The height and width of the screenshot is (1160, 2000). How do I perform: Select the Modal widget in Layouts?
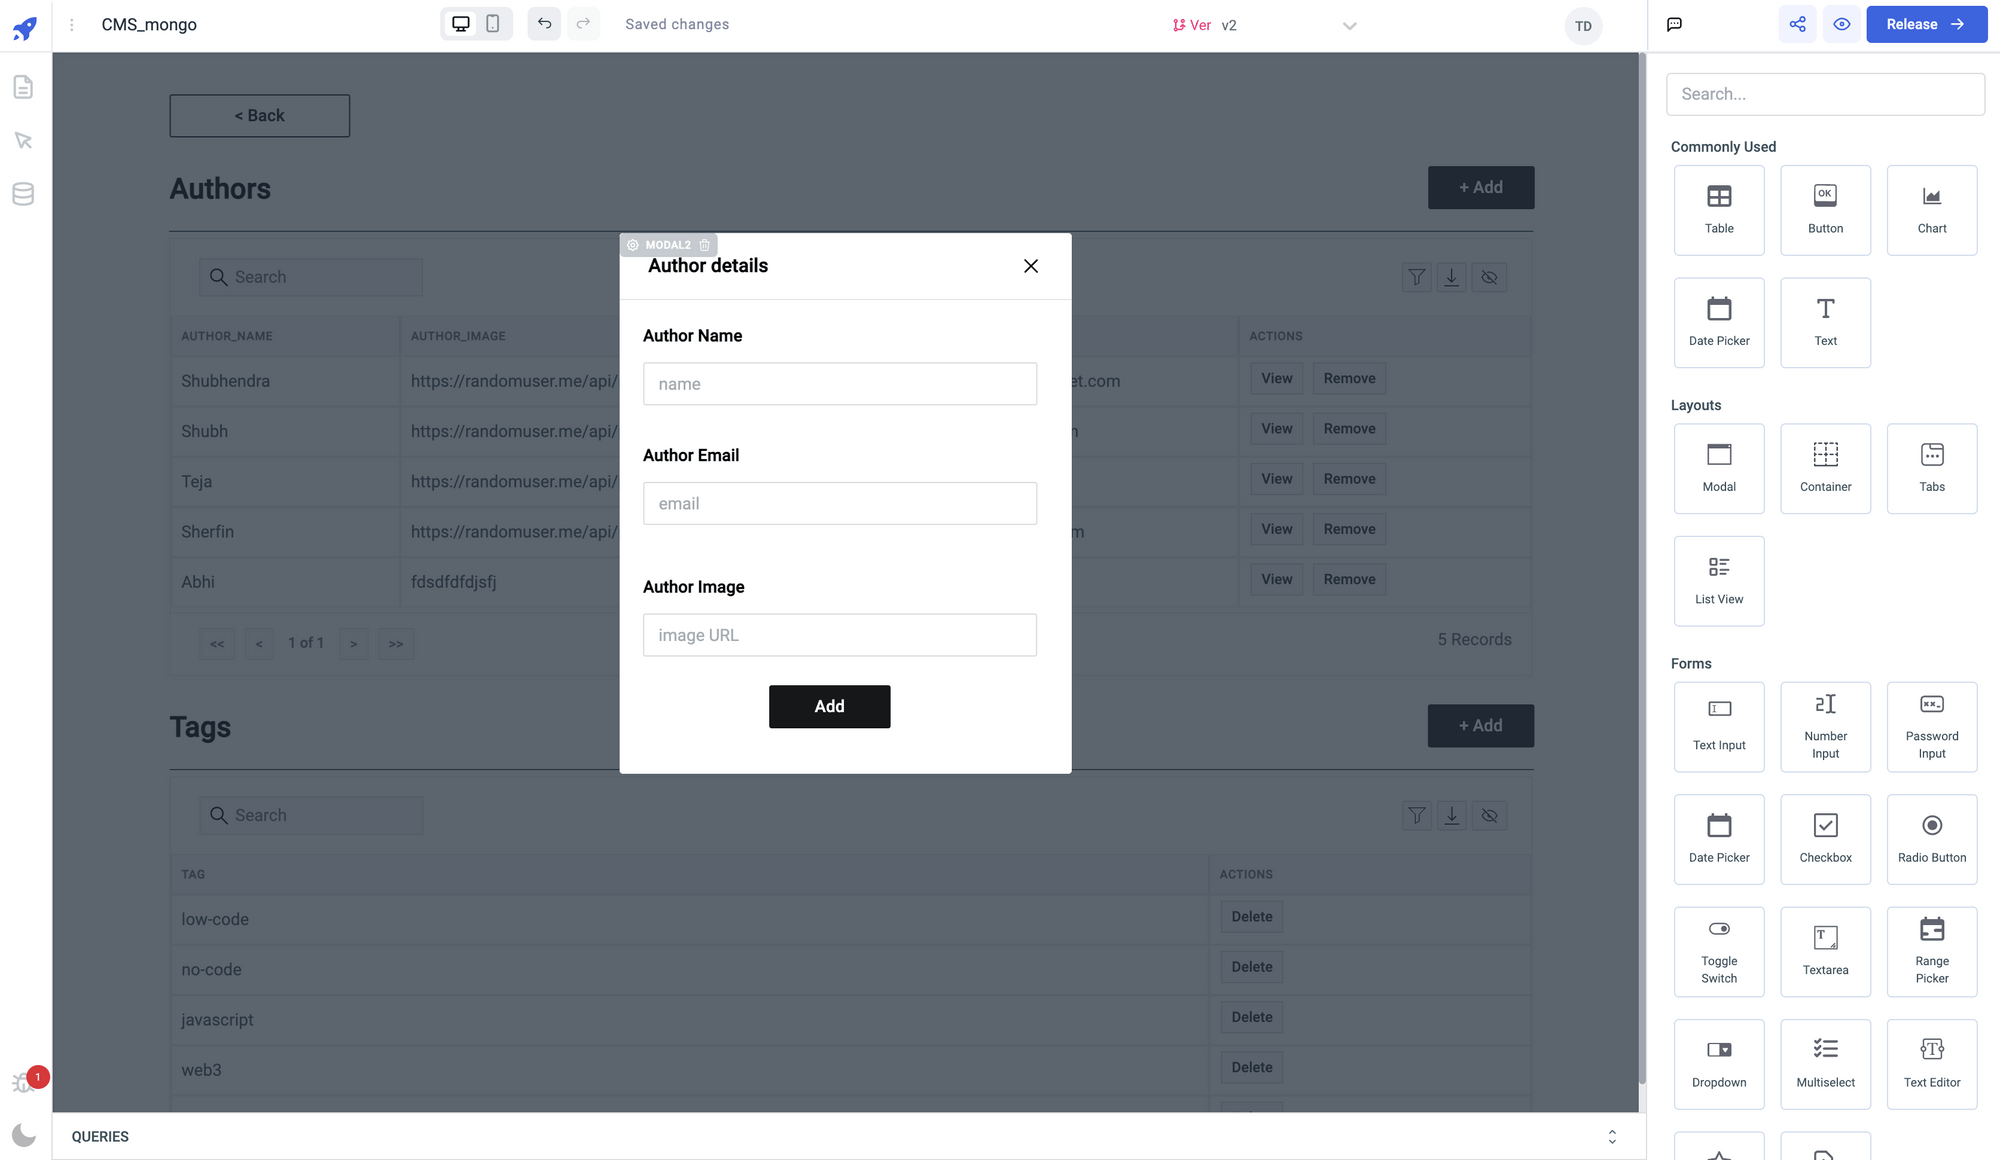coord(1719,468)
